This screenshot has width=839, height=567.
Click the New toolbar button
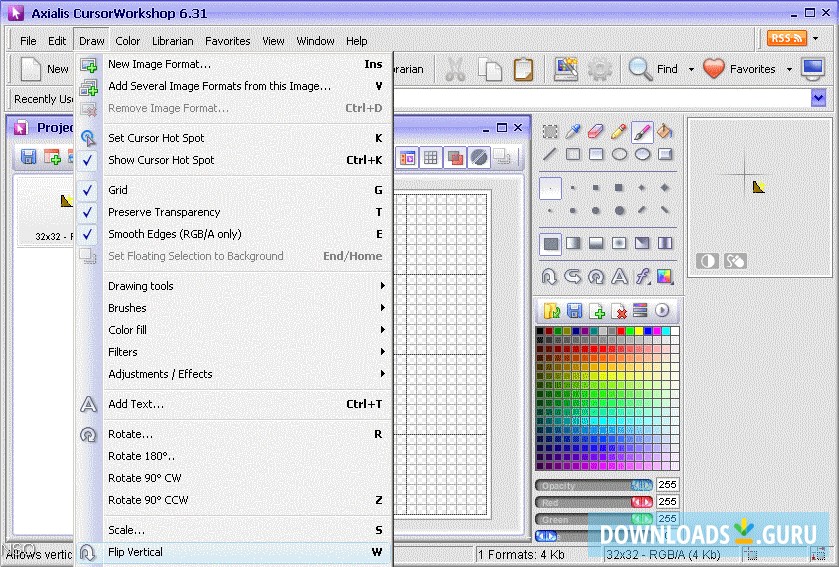point(45,70)
